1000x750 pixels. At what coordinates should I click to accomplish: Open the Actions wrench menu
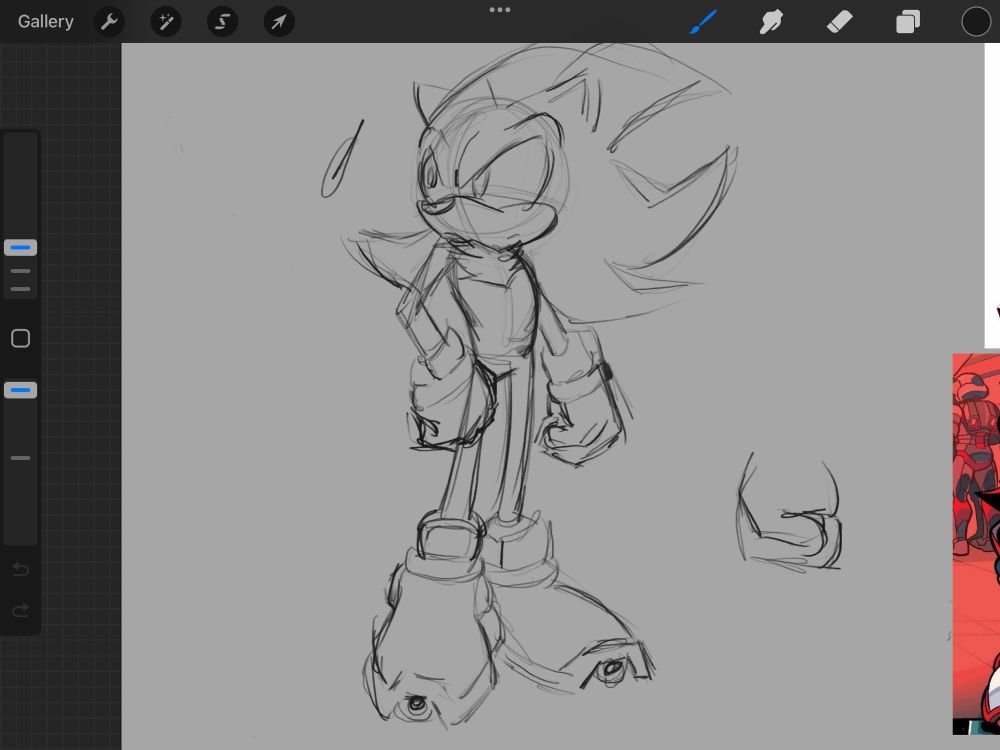tap(109, 22)
